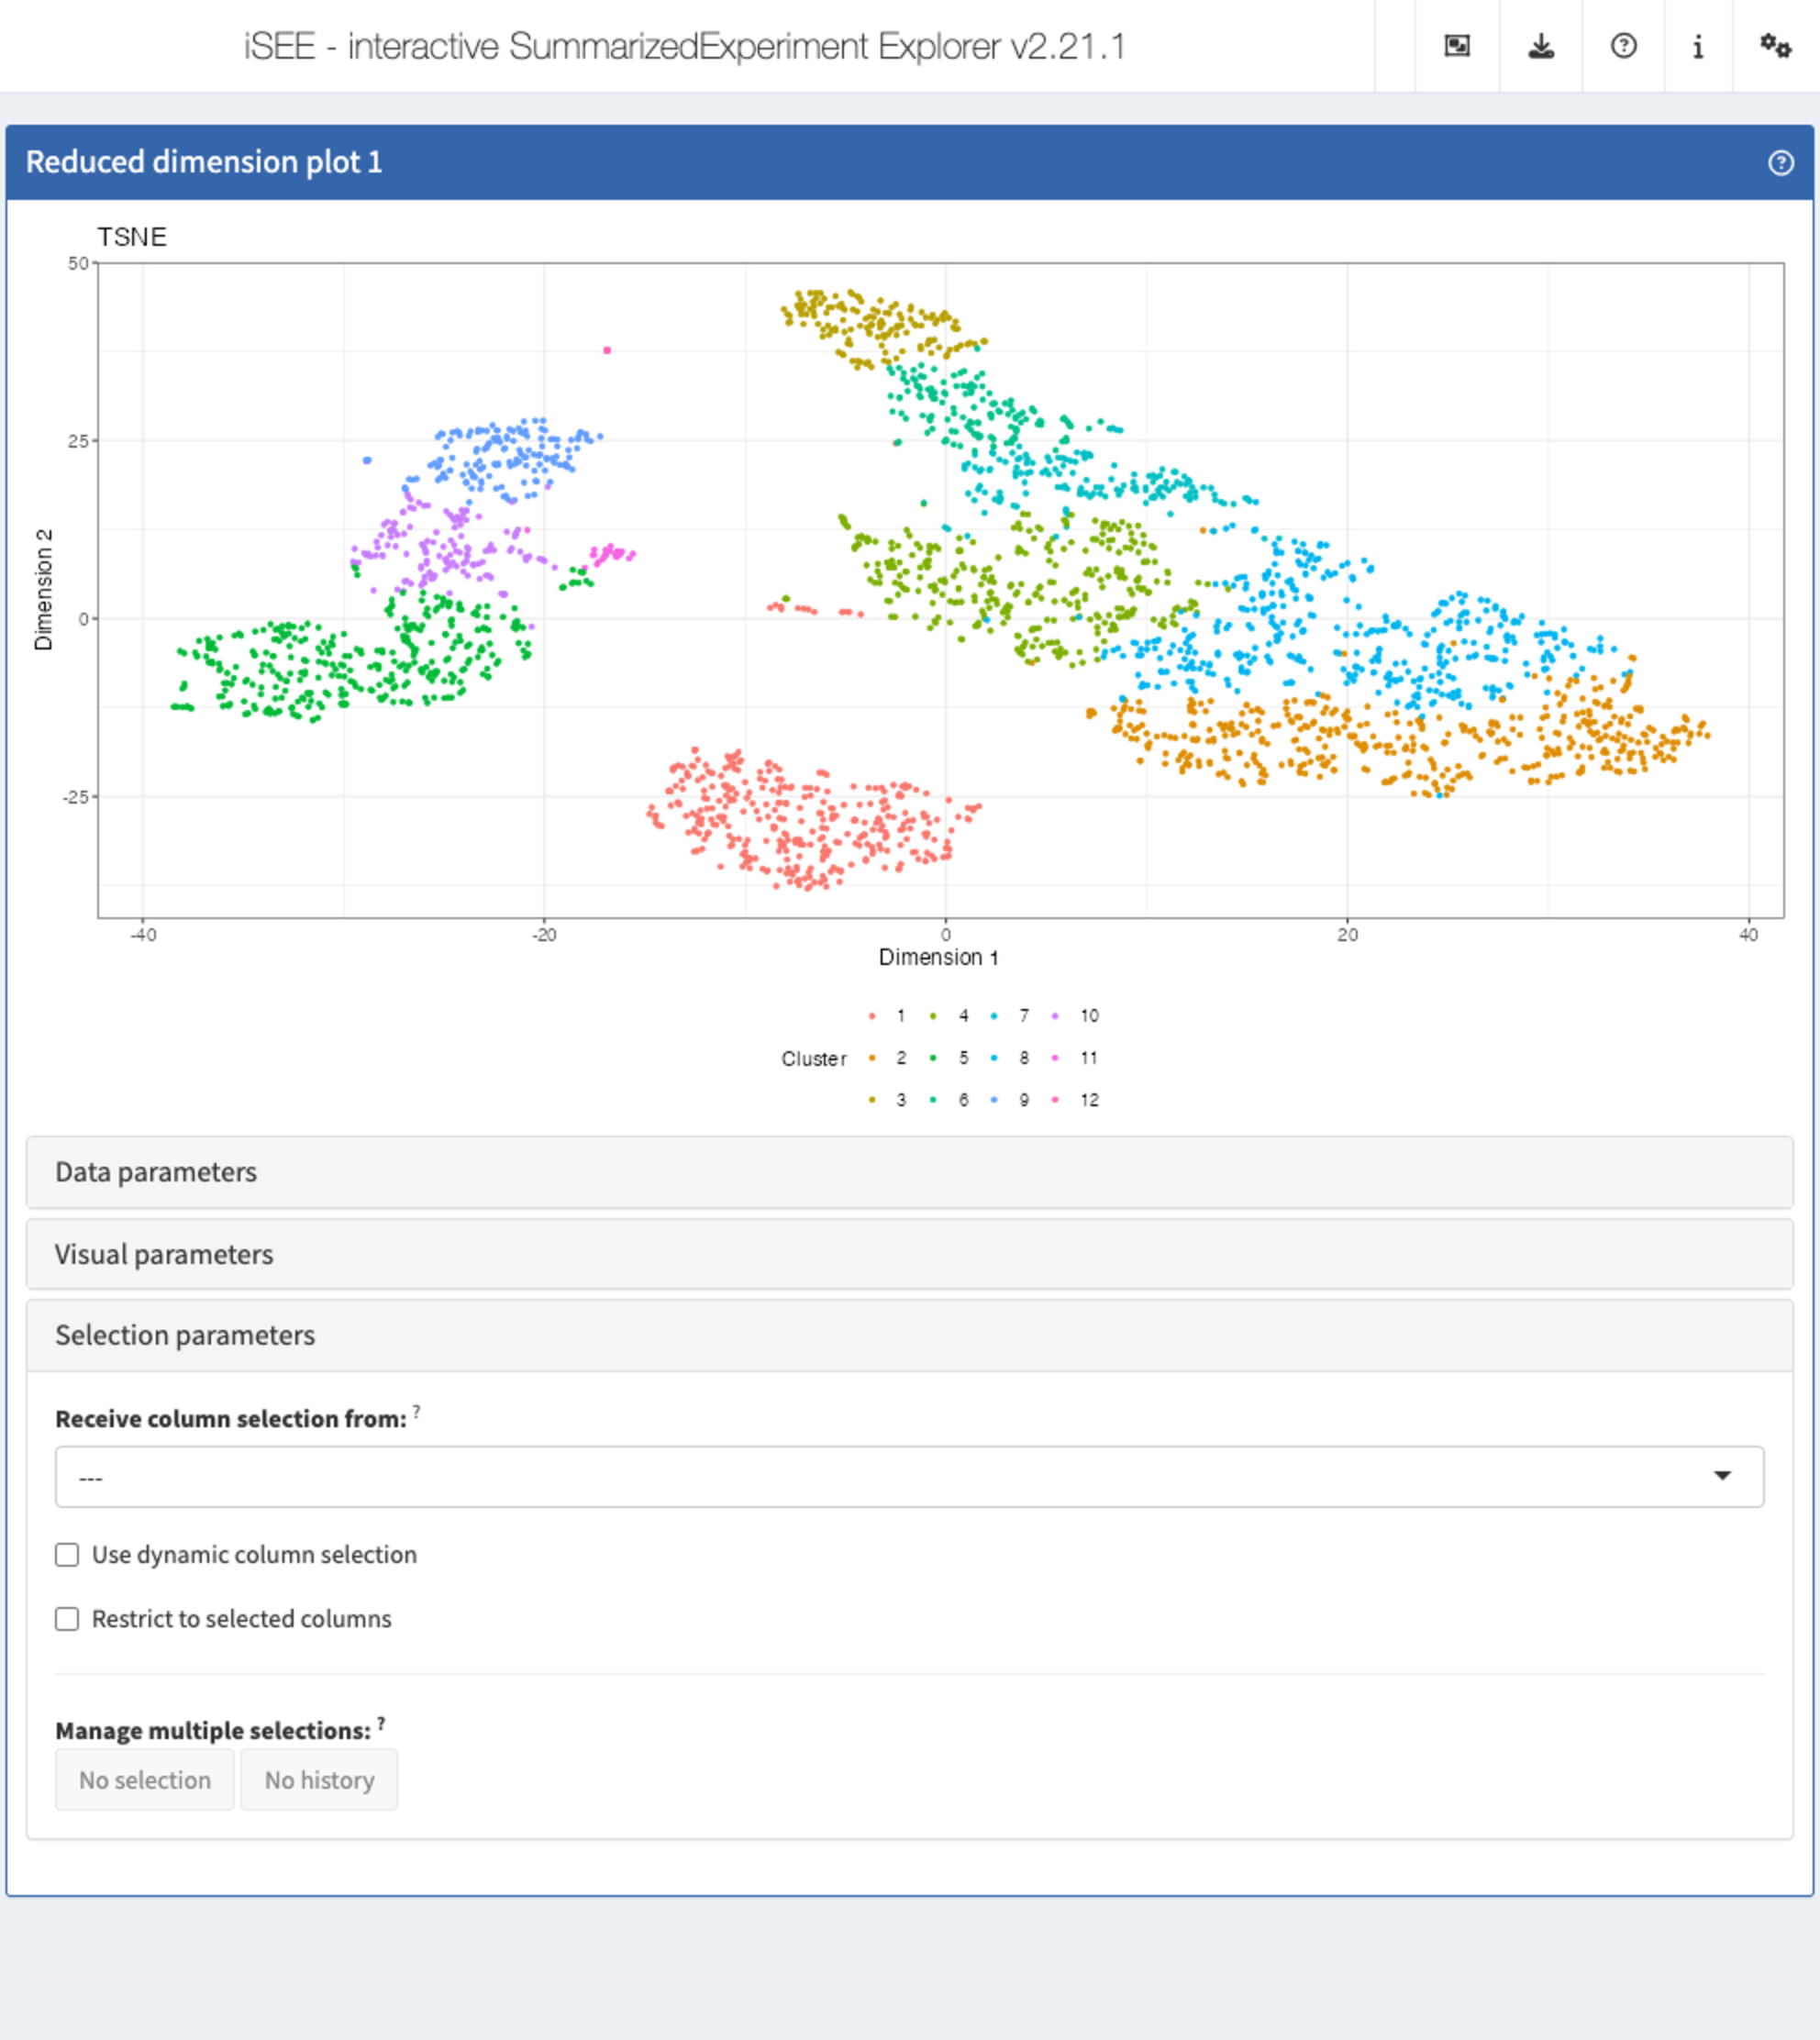The height and width of the screenshot is (2040, 1820).
Task: Click the iSEE application title
Action: [684, 47]
